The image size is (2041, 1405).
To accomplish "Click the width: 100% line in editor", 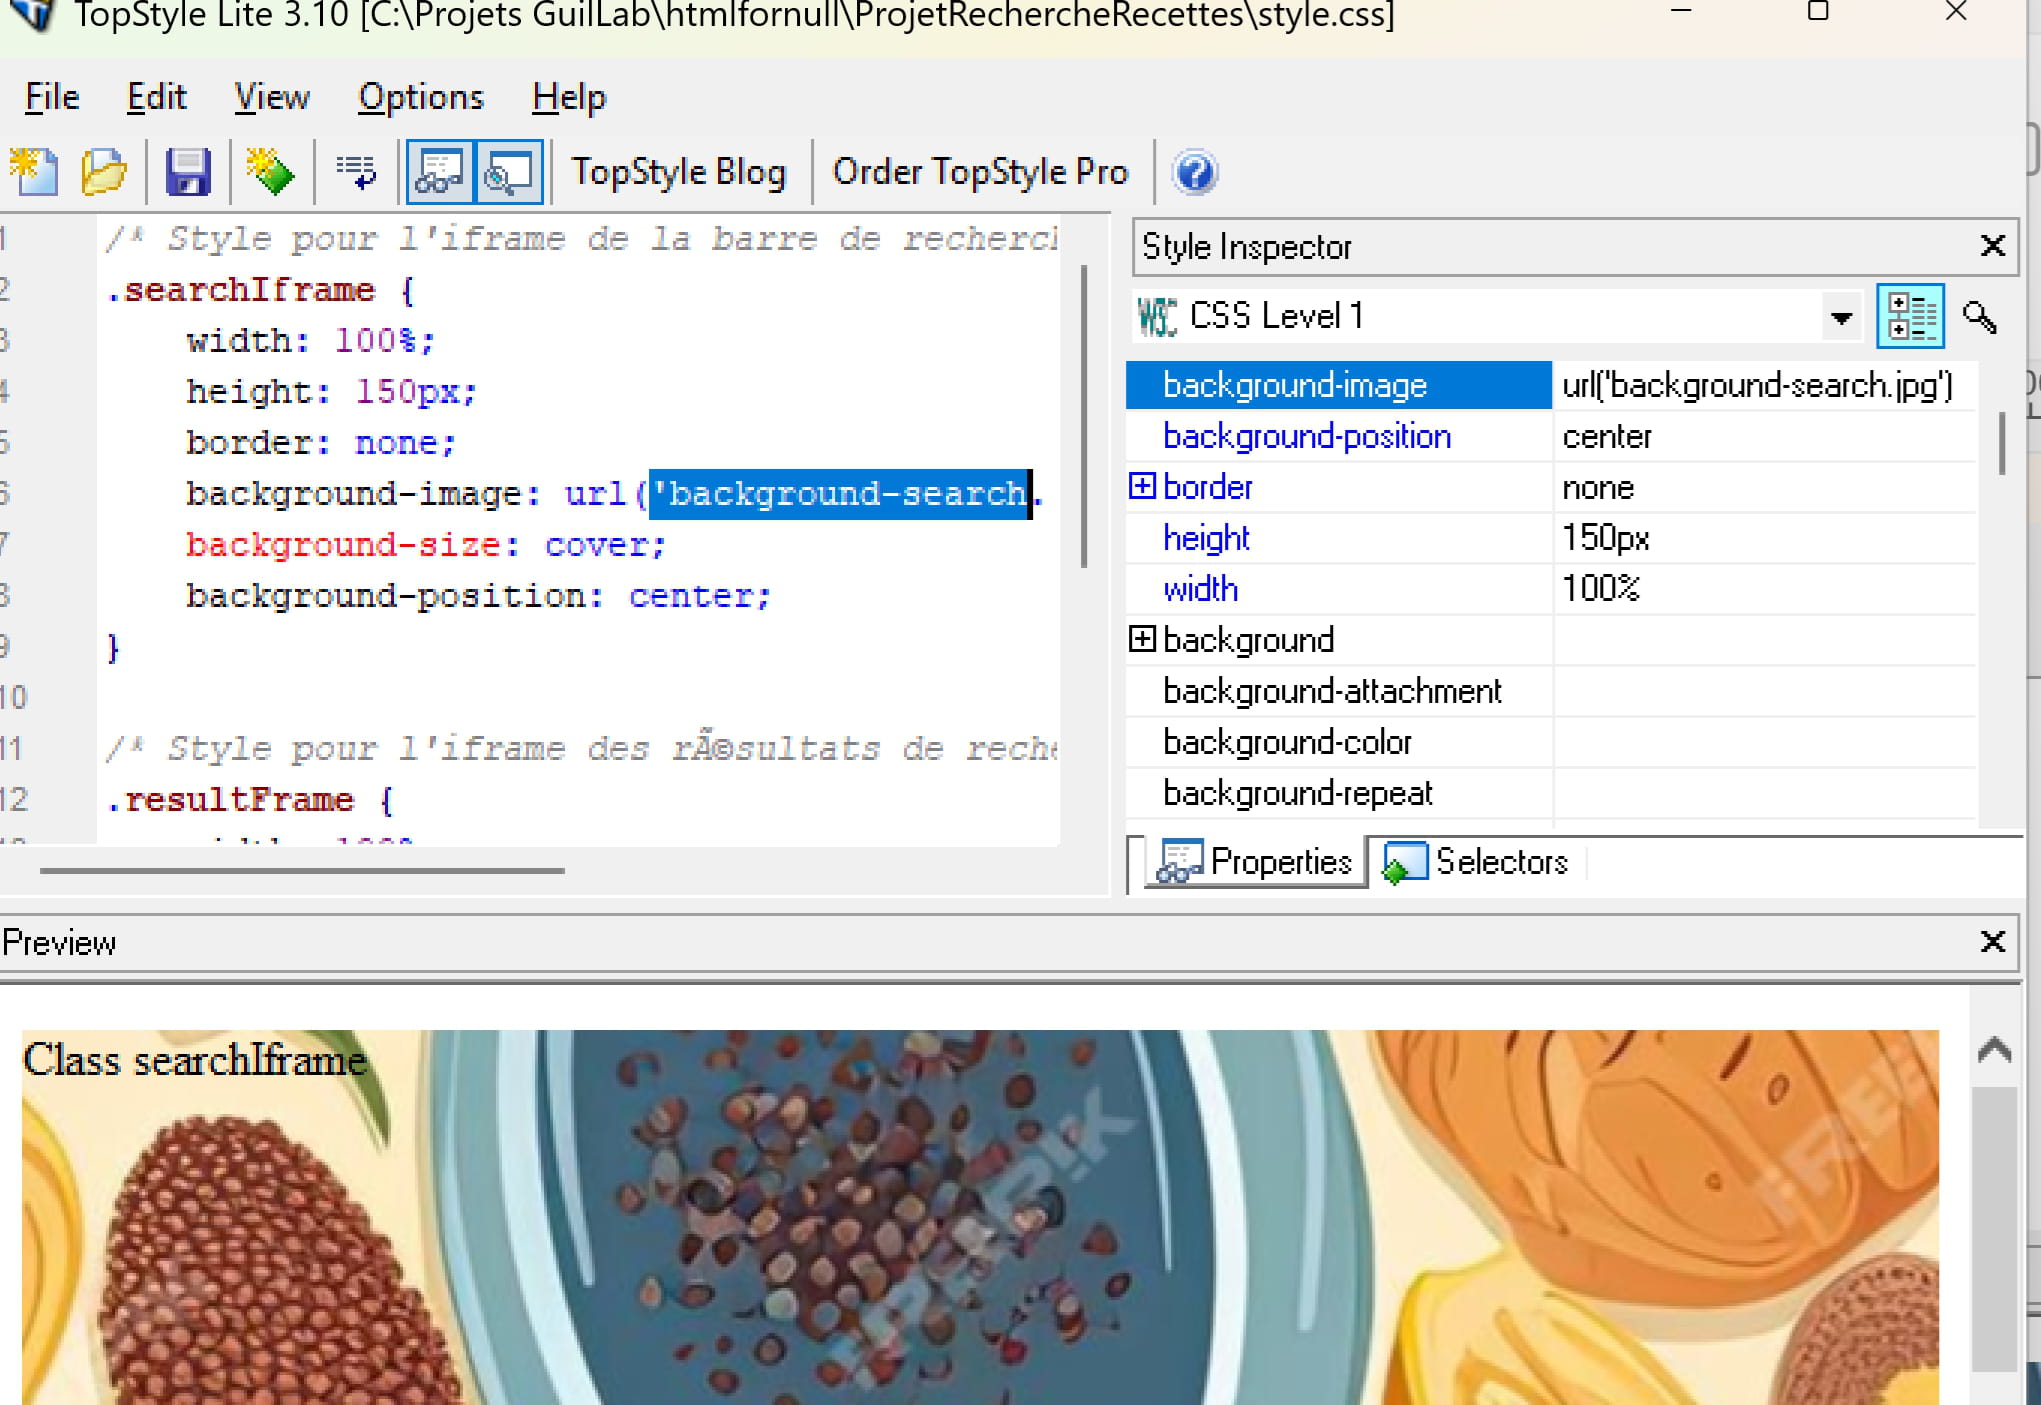I will pyautogui.click(x=310, y=341).
